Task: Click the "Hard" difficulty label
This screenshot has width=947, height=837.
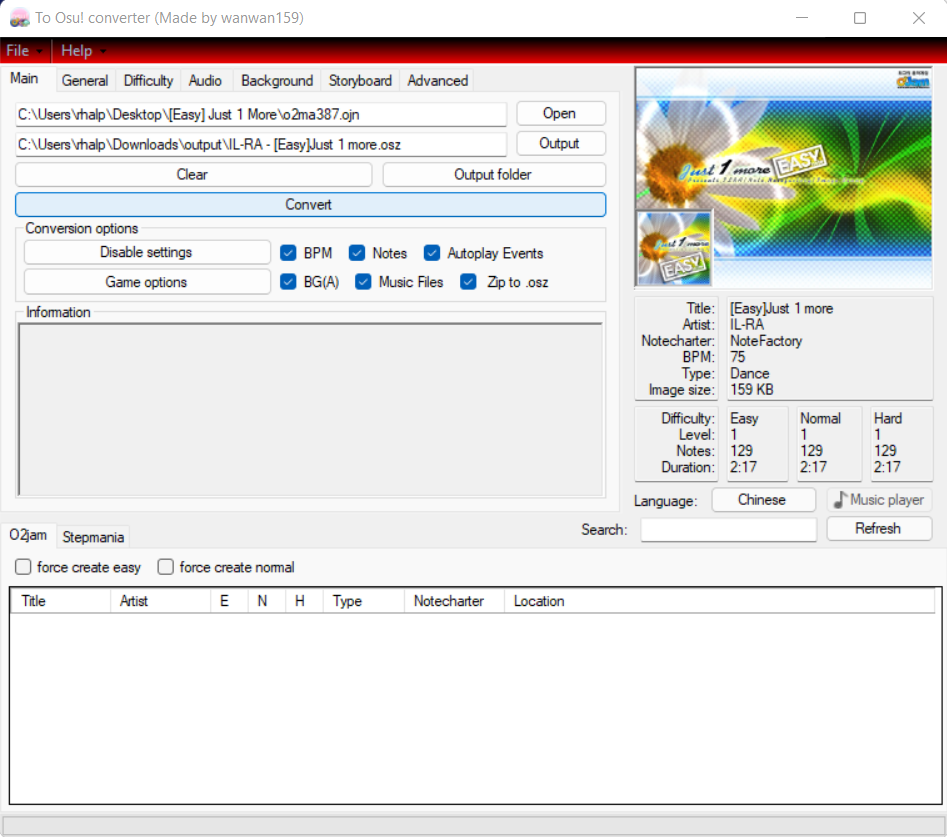Action: pos(888,418)
